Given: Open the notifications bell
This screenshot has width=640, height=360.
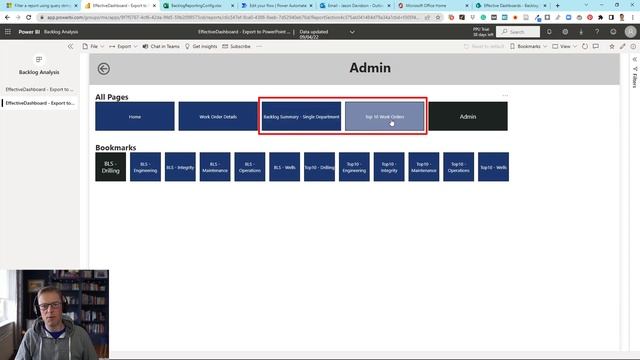Looking at the screenshot, I should 549,32.
